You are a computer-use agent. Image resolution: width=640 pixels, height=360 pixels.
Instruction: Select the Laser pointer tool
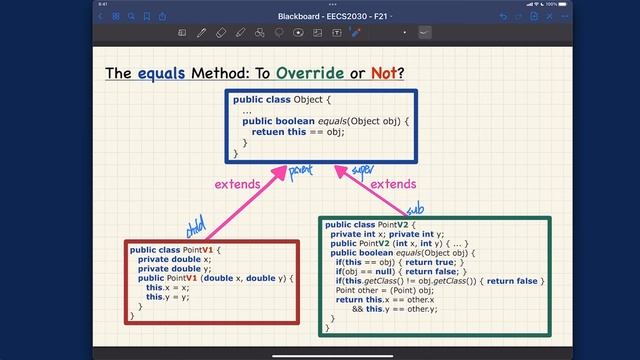(356, 33)
